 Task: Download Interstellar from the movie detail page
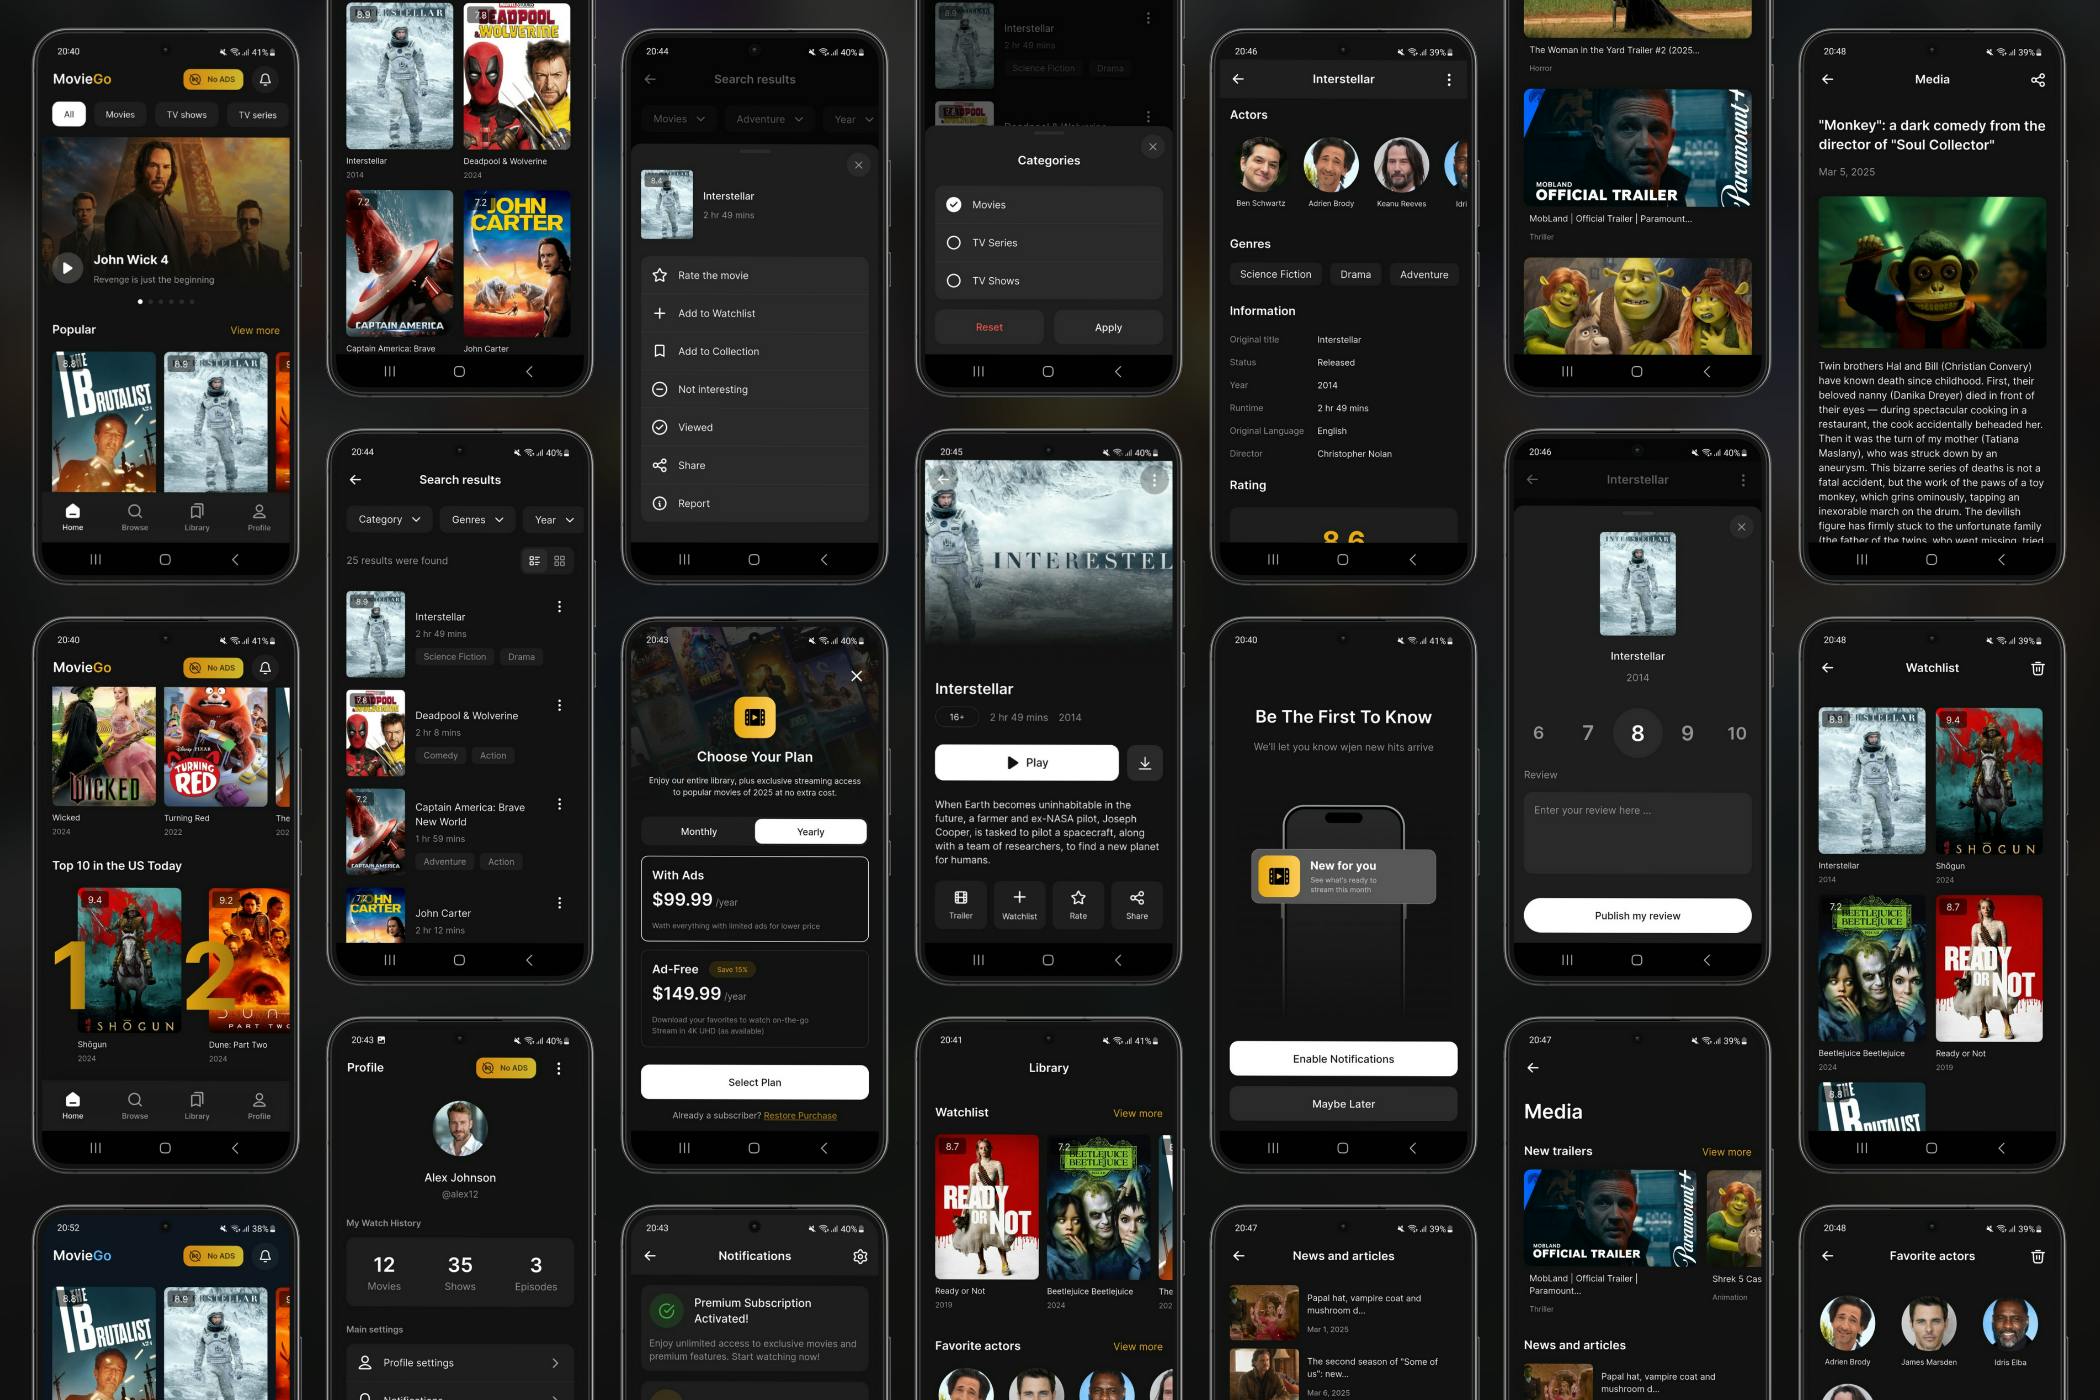[1145, 762]
